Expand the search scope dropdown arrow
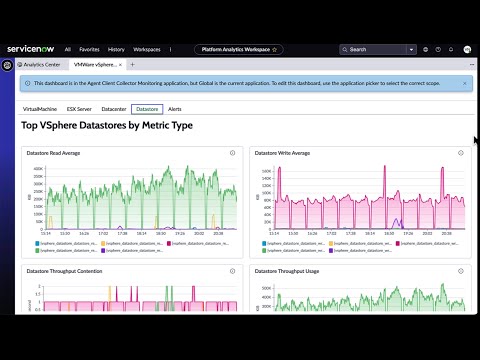480x360 pixels. coord(411,49)
